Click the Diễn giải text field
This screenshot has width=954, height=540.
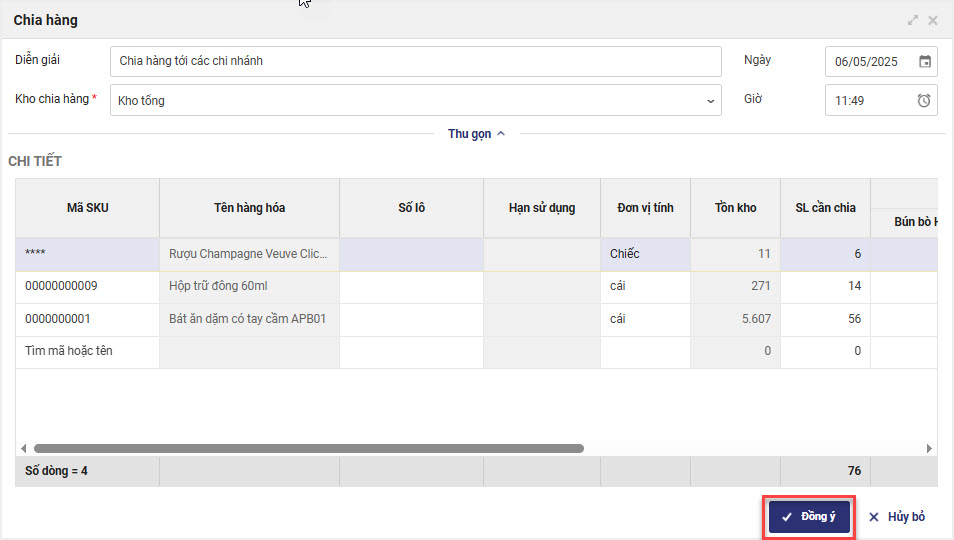(x=415, y=61)
